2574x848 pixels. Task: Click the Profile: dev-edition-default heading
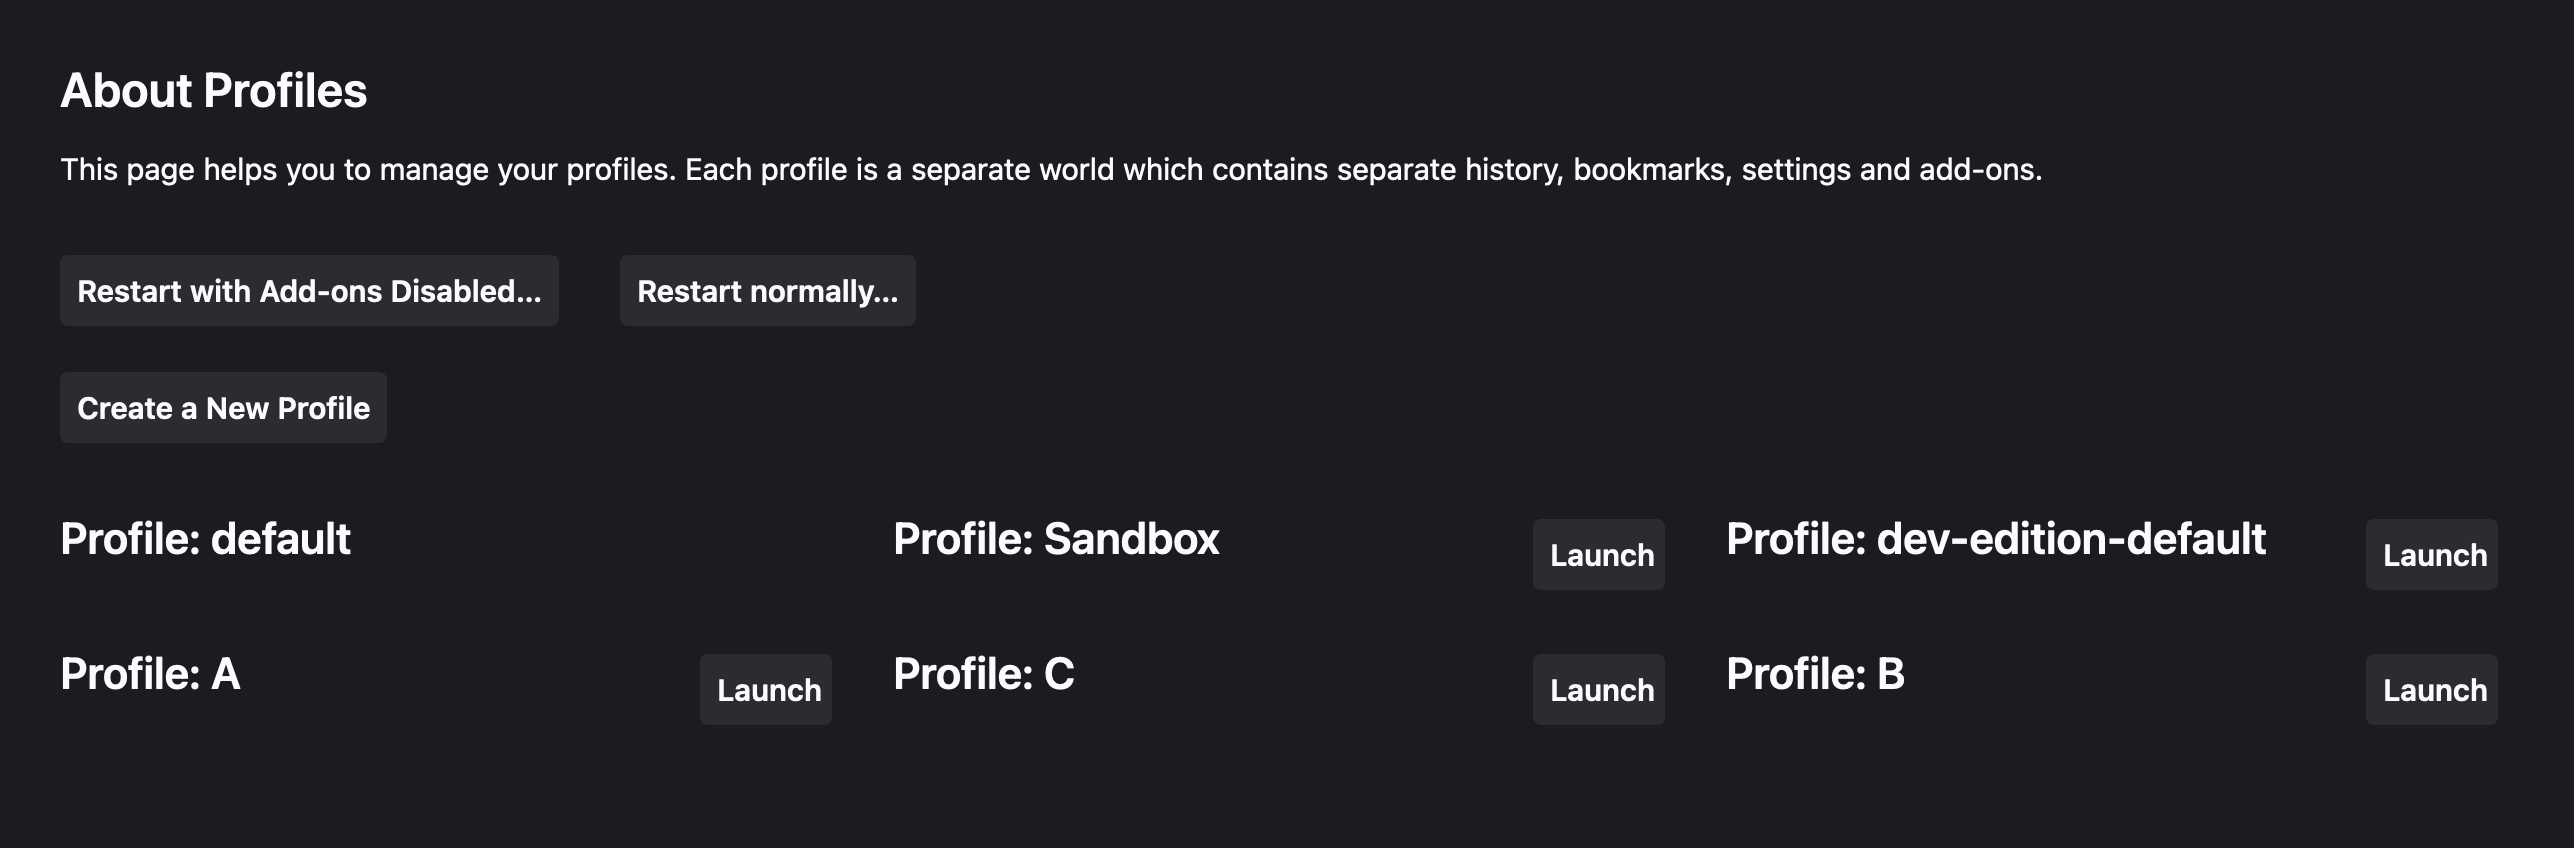pyautogui.click(x=1995, y=539)
